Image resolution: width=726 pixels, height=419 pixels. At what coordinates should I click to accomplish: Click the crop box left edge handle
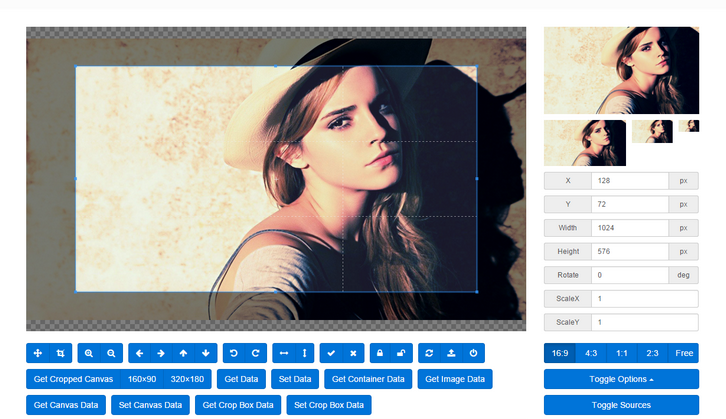coord(76,179)
